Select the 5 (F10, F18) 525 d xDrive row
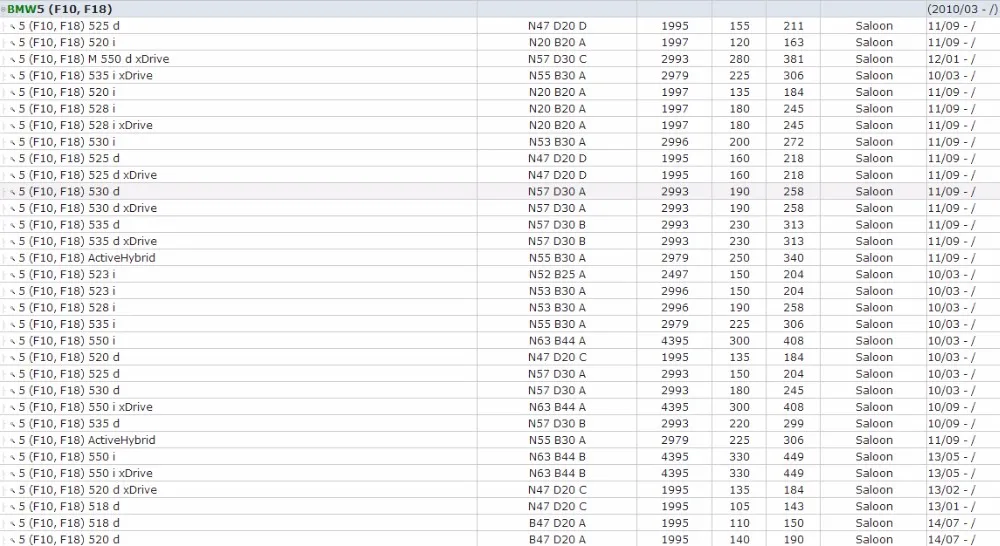The width and height of the screenshot is (1000, 546). click(500, 175)
